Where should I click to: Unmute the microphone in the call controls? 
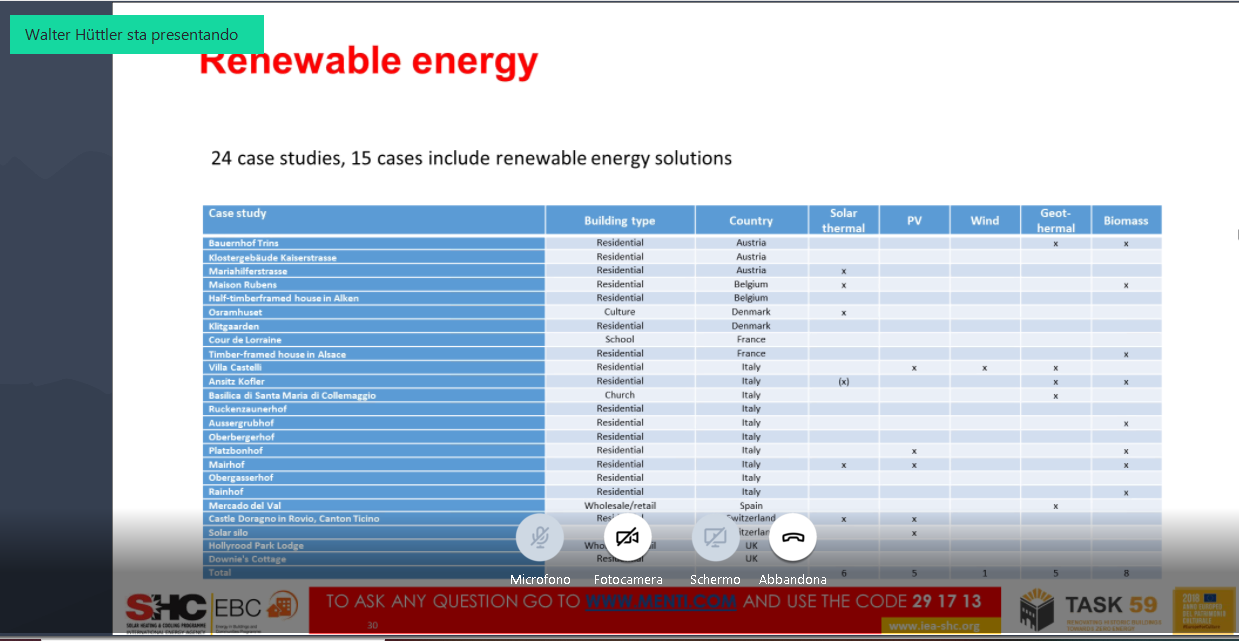click(540, 537)
